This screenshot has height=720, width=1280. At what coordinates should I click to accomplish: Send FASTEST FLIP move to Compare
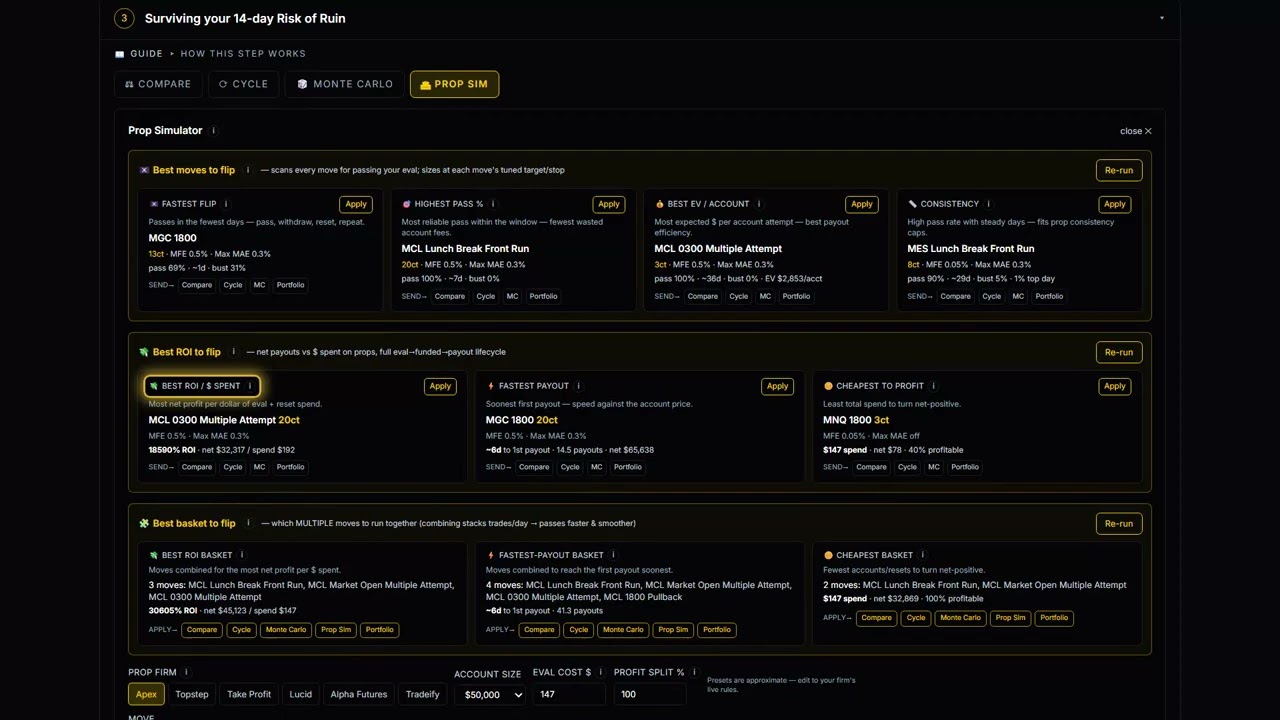coord(197,285)
